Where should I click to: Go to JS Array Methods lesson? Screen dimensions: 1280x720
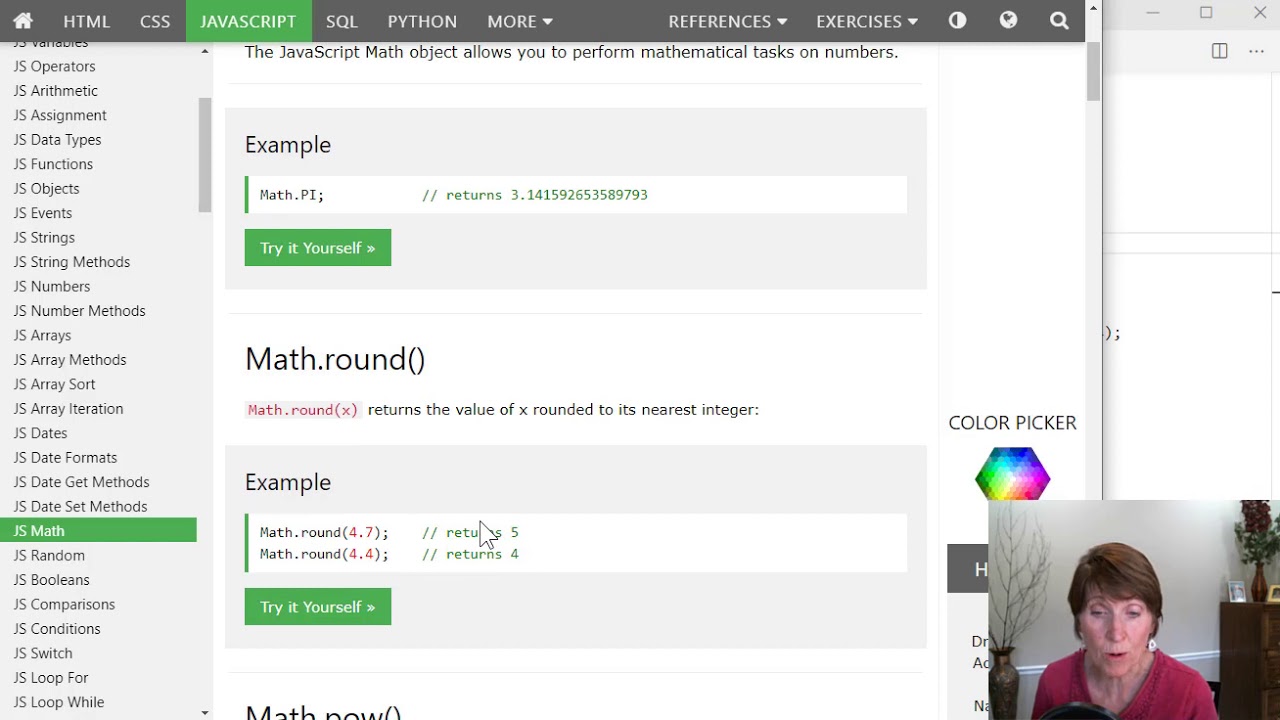tap(70, 360)
